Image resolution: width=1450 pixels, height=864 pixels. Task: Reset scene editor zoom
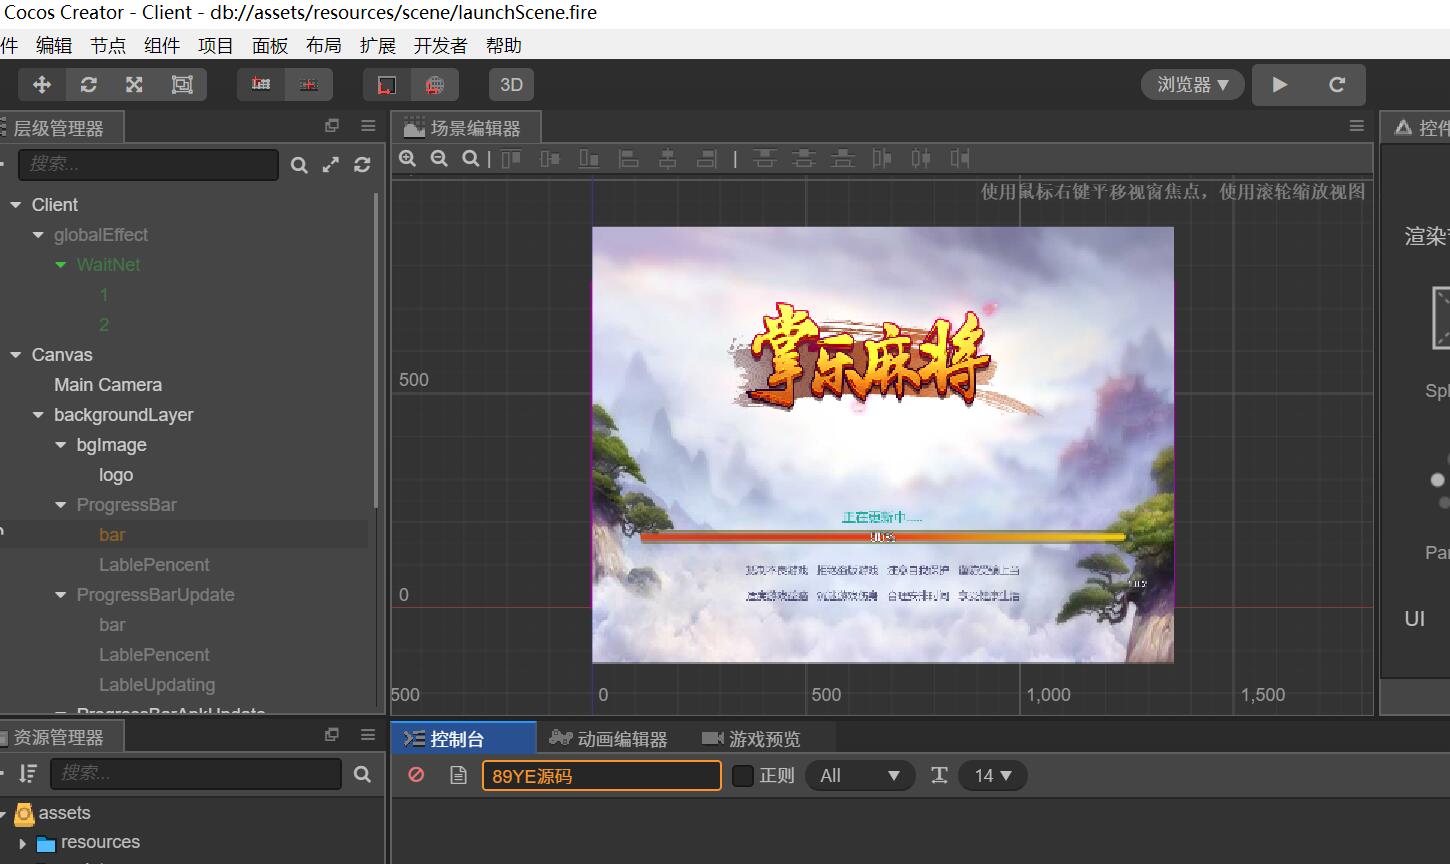tap(471, 158)
